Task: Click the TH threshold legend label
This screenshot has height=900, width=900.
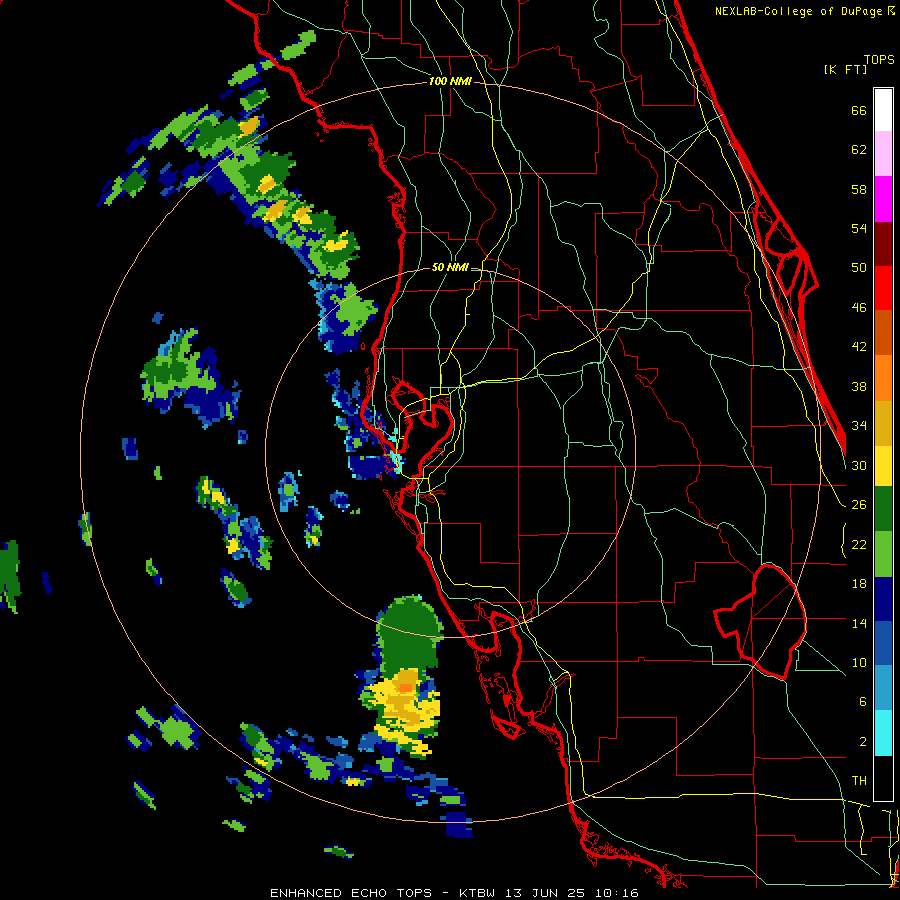Action: point(859,780)
